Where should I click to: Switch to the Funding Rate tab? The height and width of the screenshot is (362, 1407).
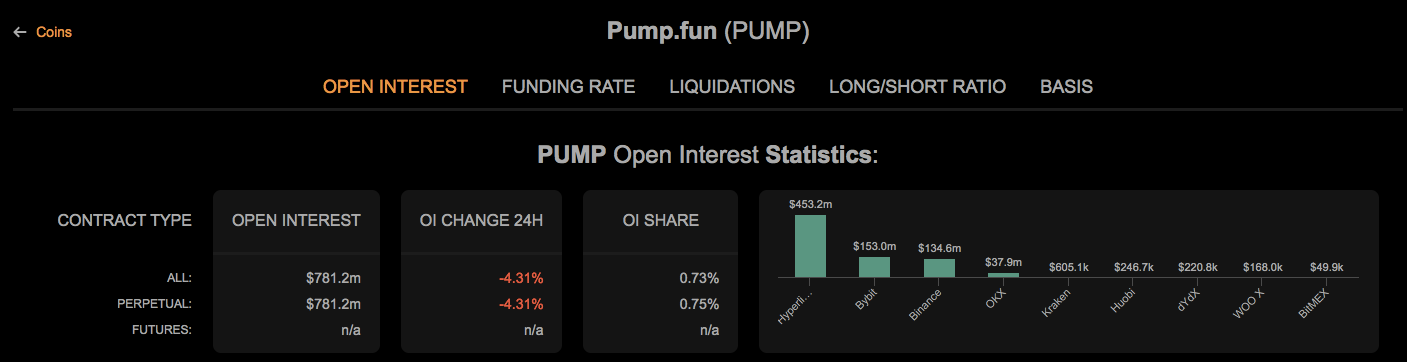click(x=568, y=86)
